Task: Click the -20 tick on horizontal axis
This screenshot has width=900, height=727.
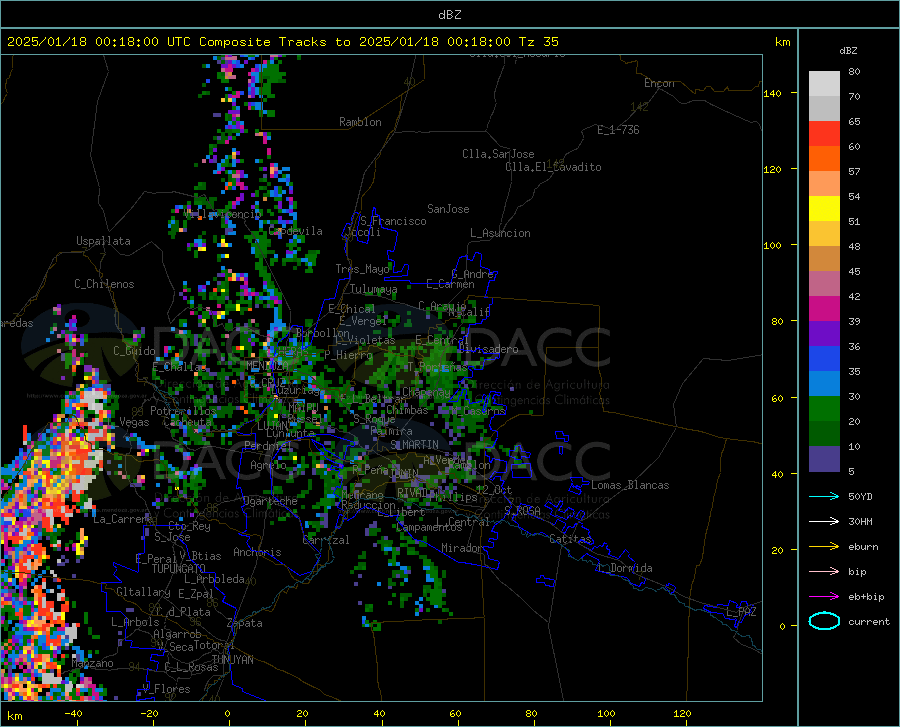Action: coord(149,714)
